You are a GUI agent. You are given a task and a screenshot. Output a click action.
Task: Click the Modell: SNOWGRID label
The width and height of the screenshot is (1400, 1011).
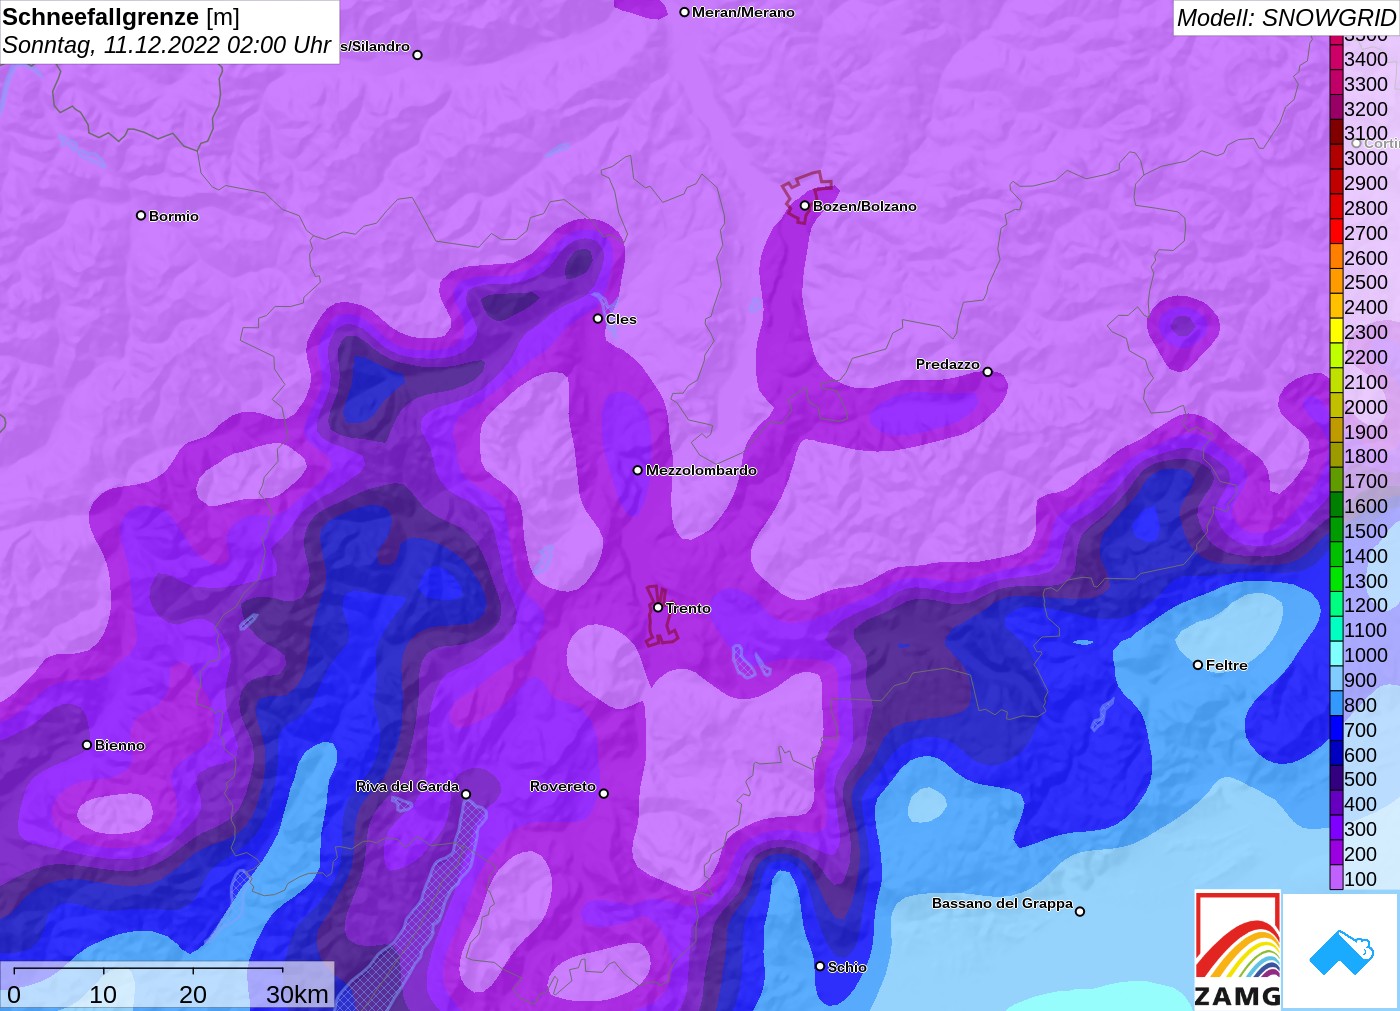point(1285,18)
